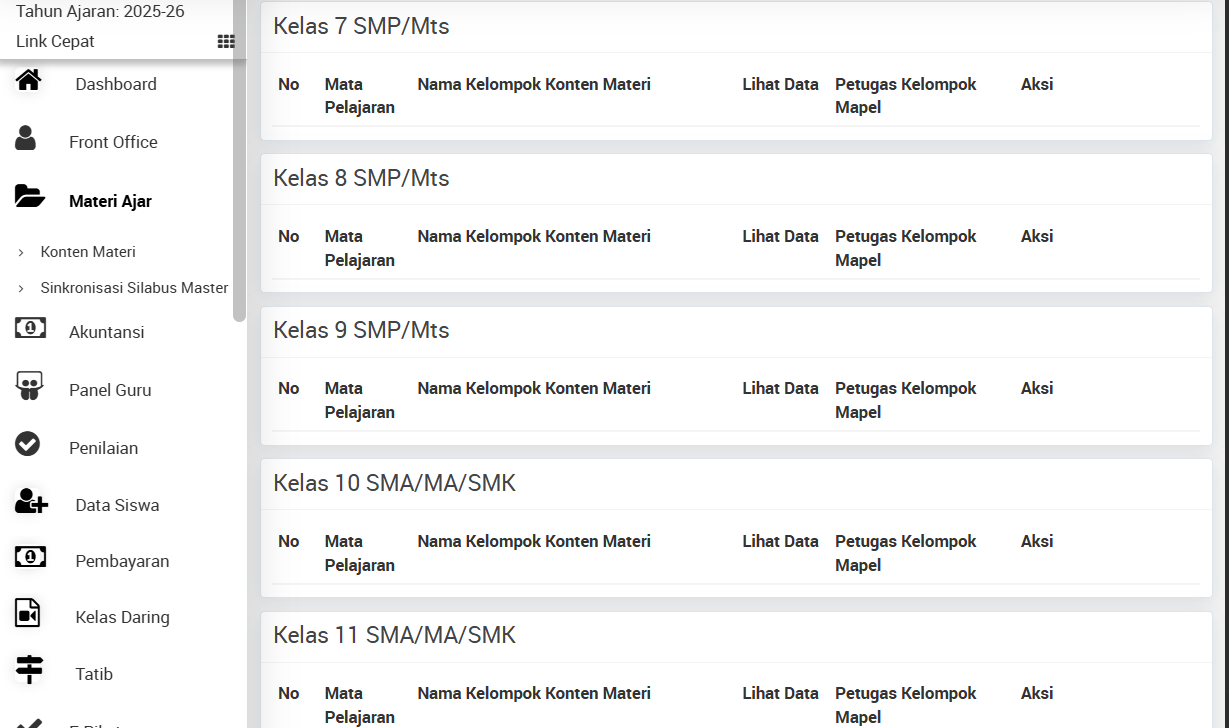Click the Kelas 7 SMP/Mts panel heading
The height and width of the screenshot is (728, 1229).
click(361, 26)
